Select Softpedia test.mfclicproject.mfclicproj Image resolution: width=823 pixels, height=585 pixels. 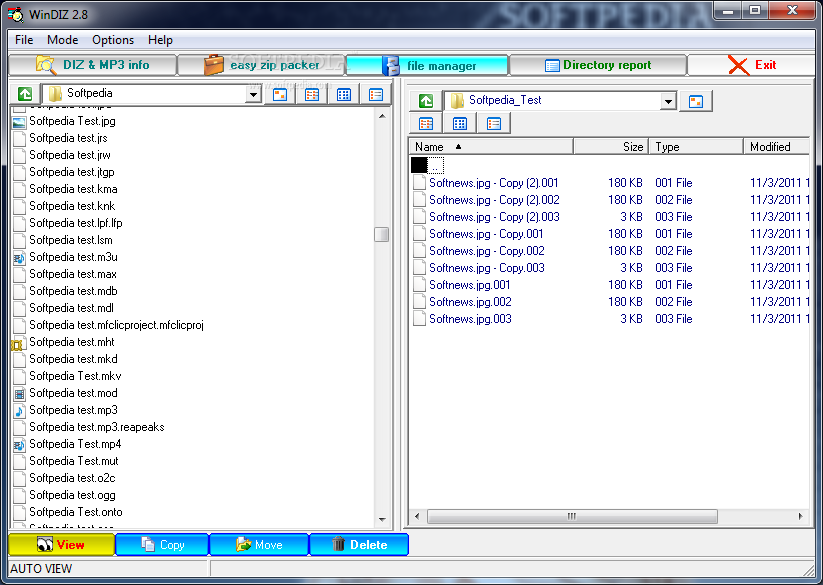[117, 325]
